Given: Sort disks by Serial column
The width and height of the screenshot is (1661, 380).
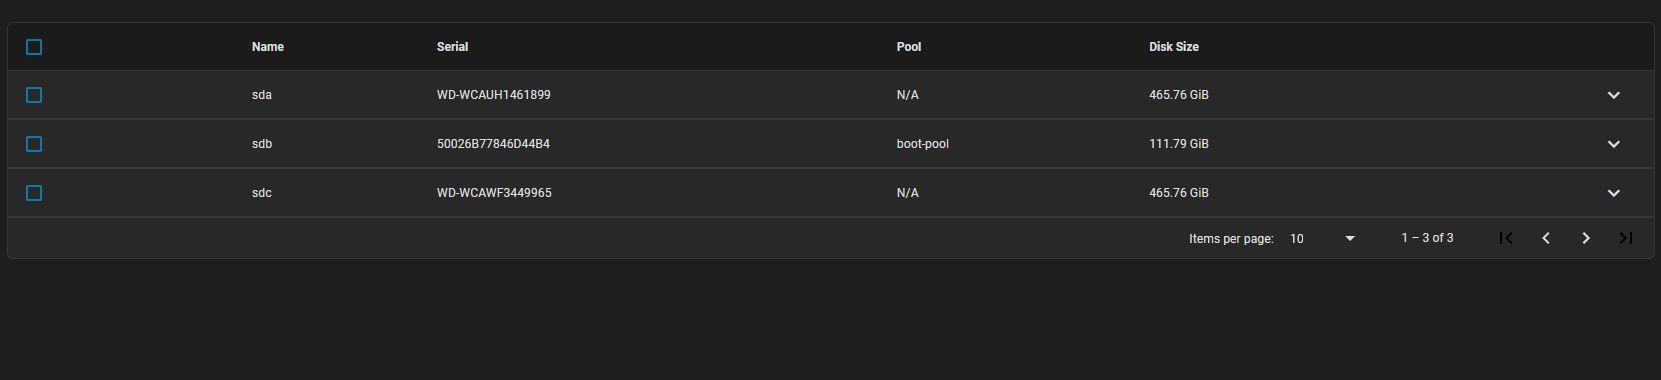Looking at the screenshot, I should tap(452, 47).
